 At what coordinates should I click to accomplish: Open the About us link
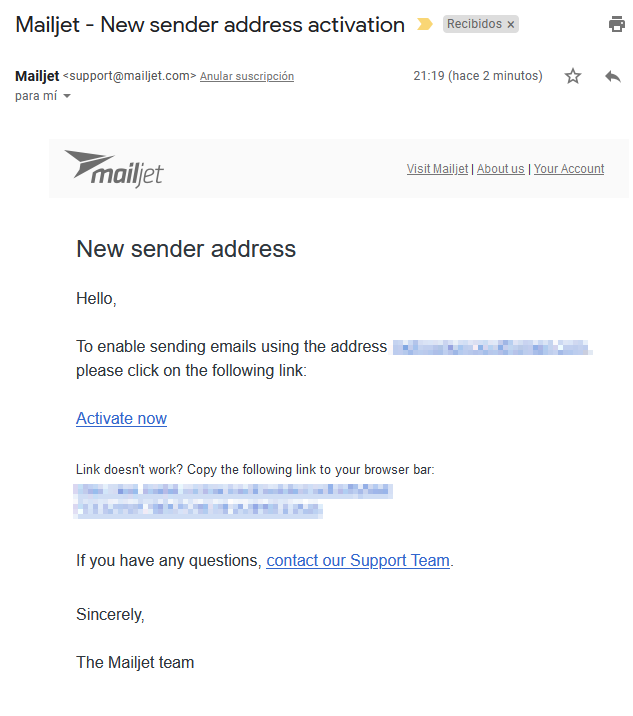(501, 169)
